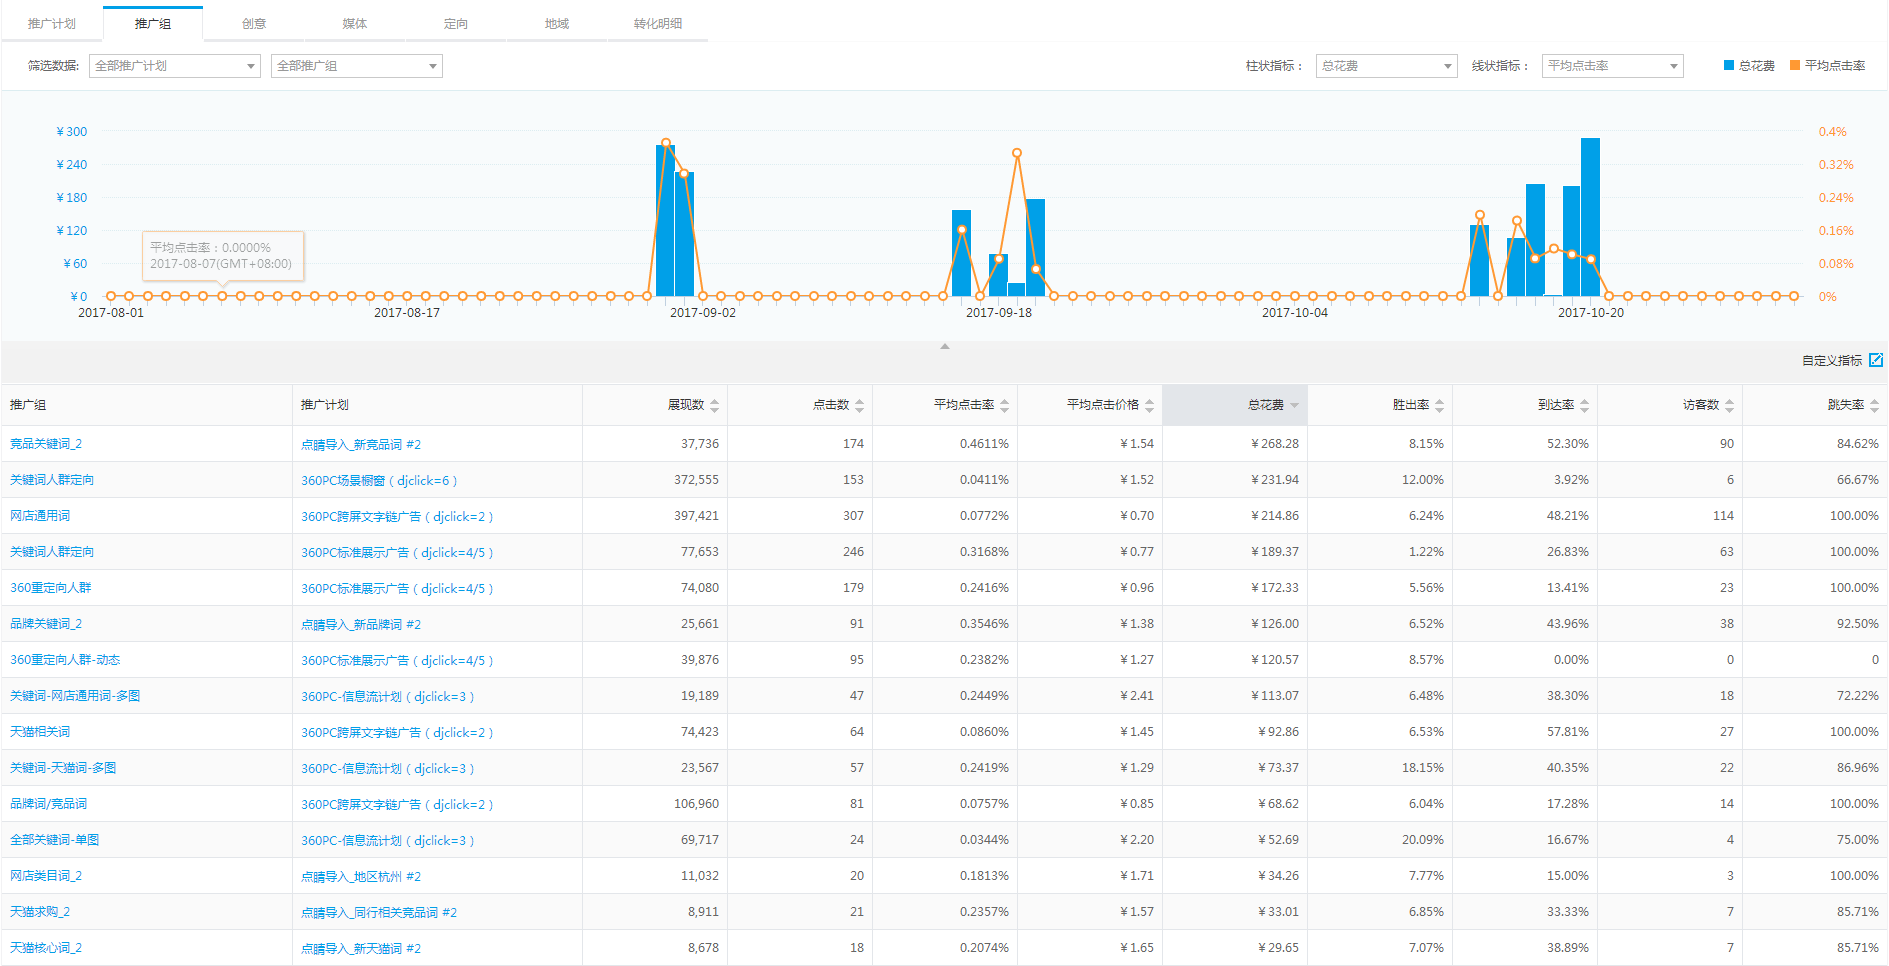Sort by 胜出率 column sort icon
This screenshot has width=1889, height=966.
1439,405
